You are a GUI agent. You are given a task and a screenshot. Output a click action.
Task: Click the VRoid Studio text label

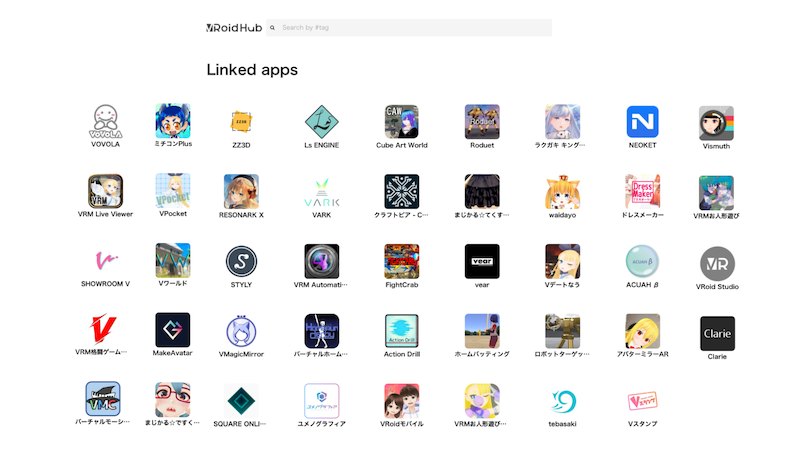pyautogui.click(x=717, y=287)
